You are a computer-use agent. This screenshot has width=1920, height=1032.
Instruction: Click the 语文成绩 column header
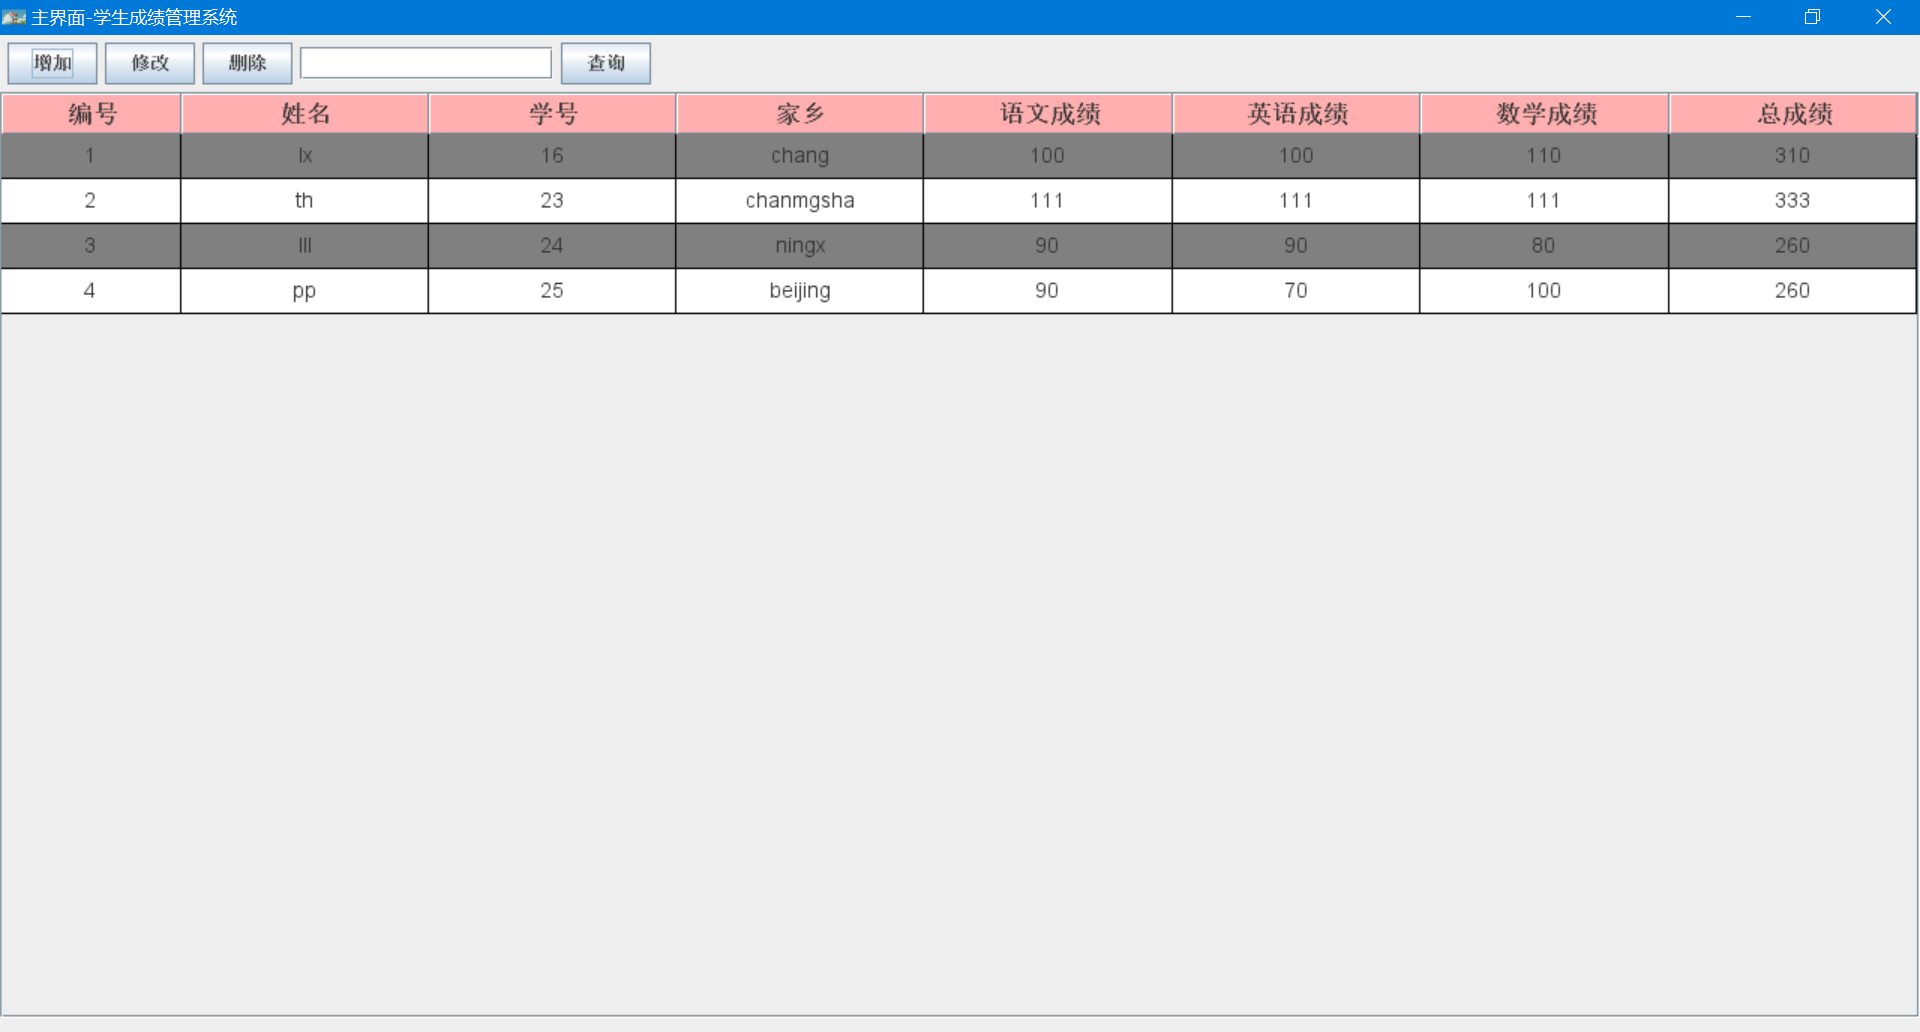click(x=1048, y=114)
